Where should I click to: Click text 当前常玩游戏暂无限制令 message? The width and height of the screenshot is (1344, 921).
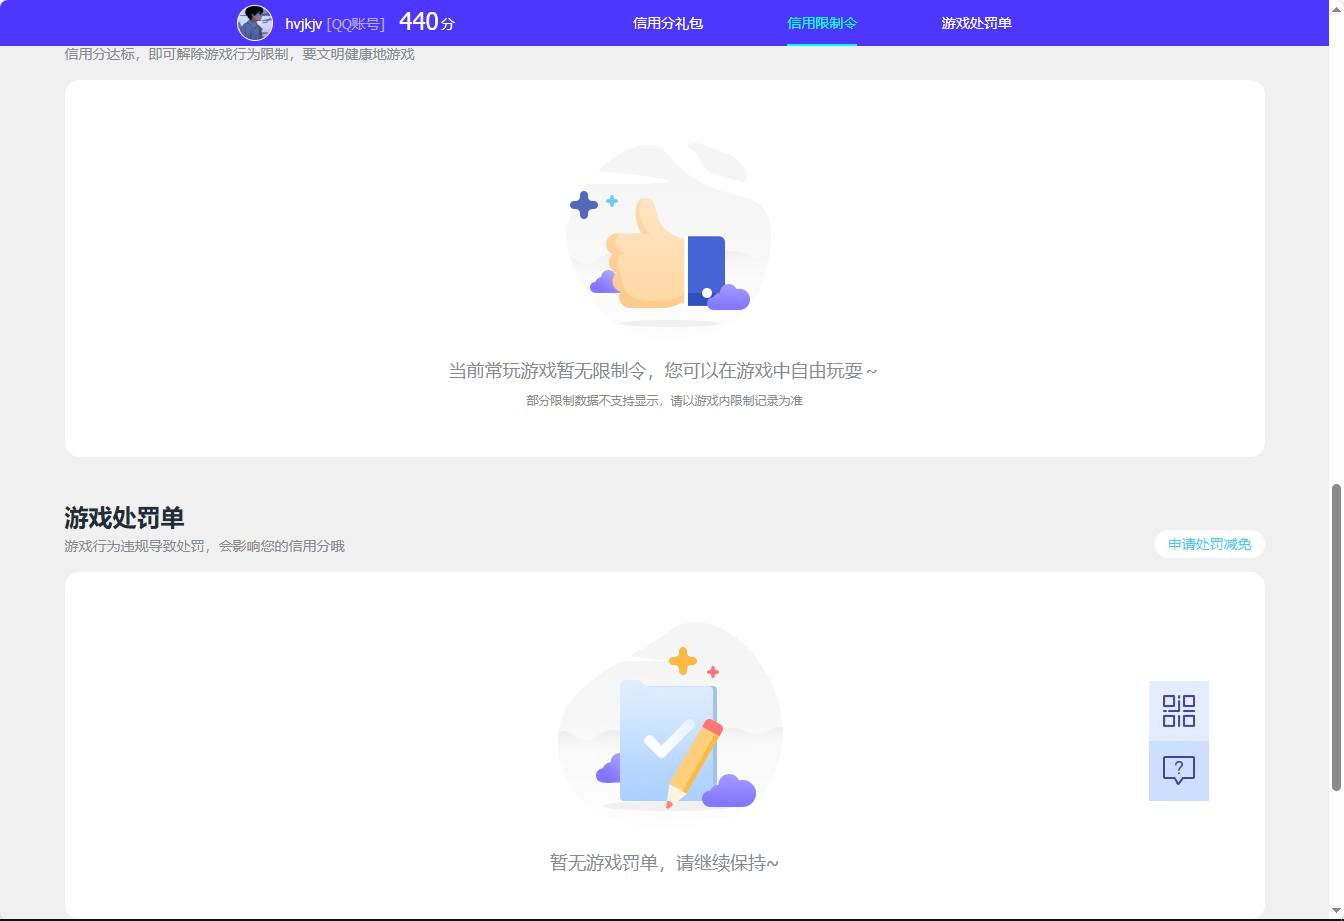point(663,371)
